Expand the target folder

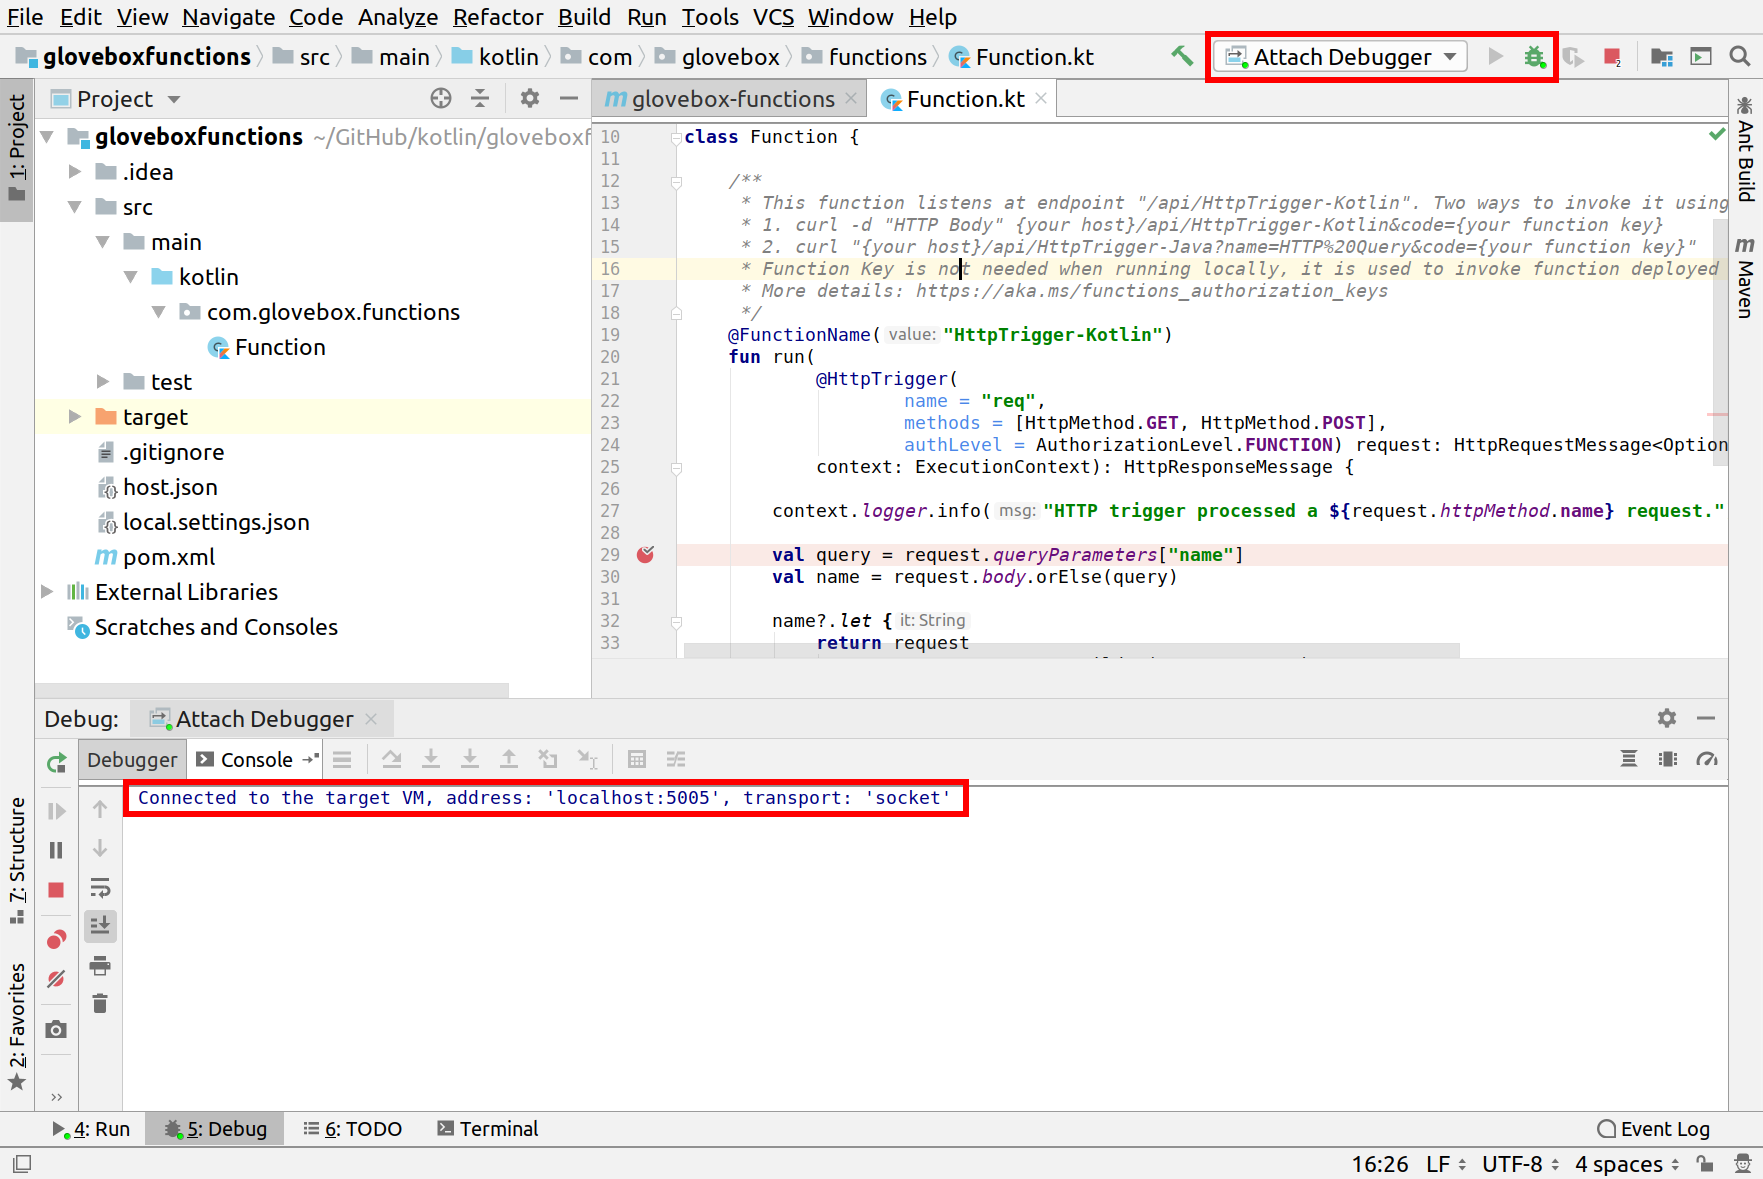pos(75,417)
